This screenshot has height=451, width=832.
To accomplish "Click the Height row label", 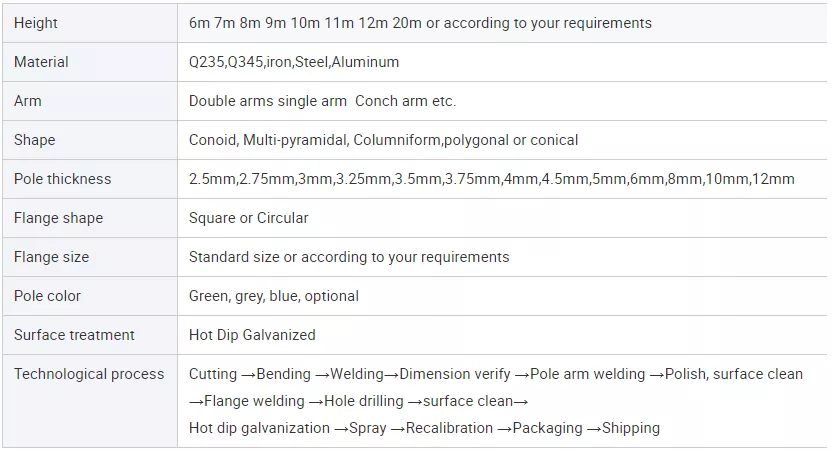I will 36,23.
